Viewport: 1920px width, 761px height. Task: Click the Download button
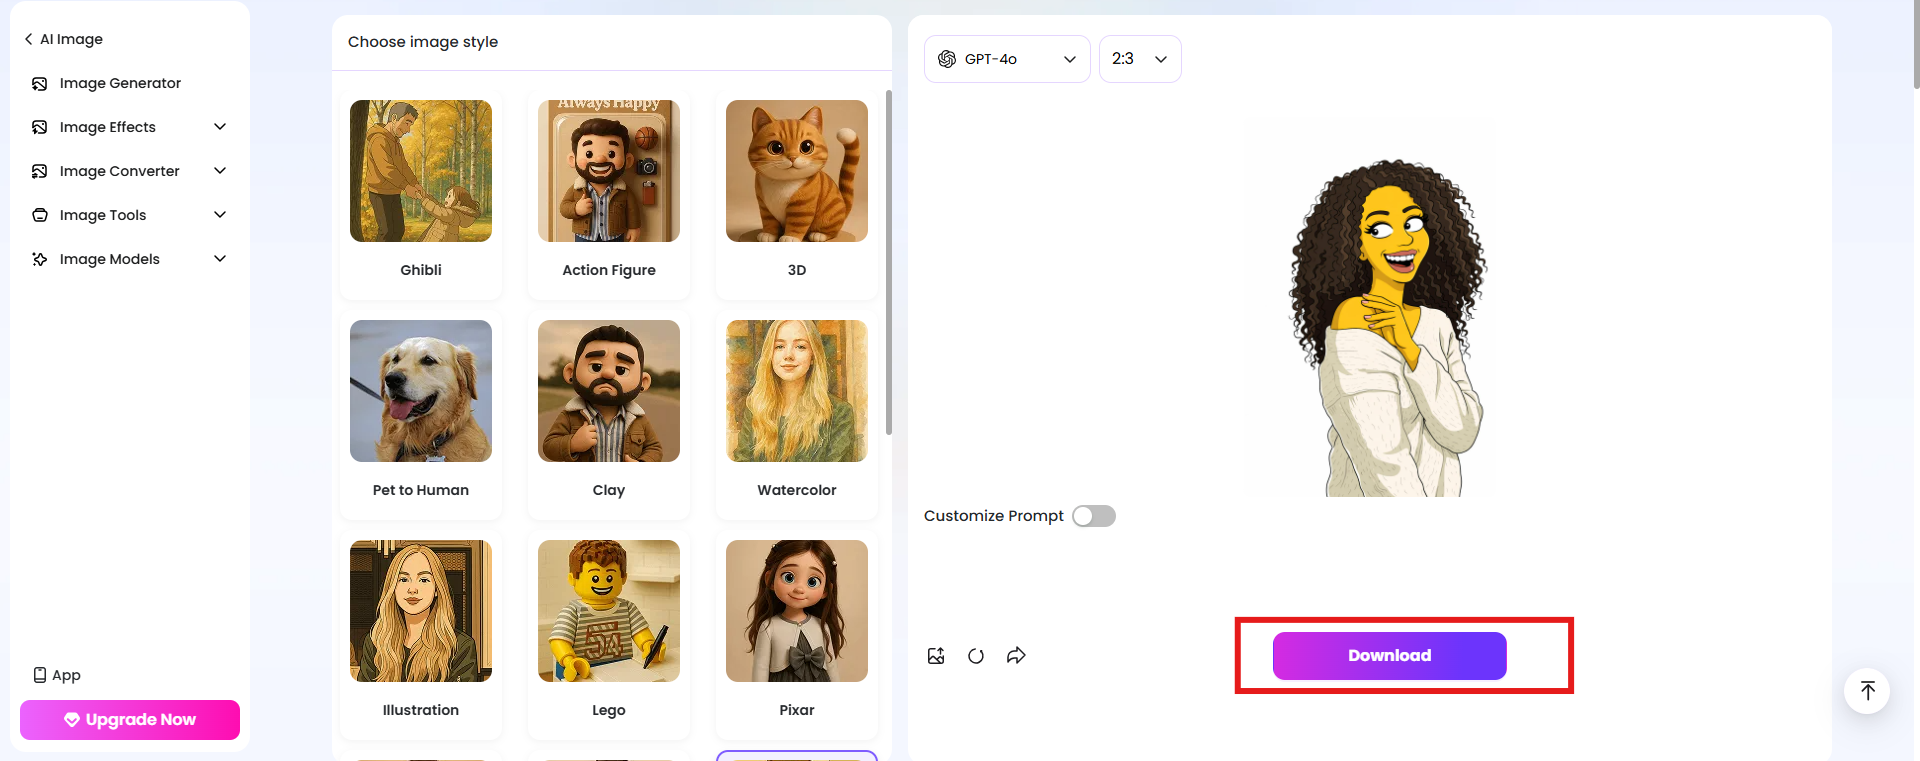1389,656
